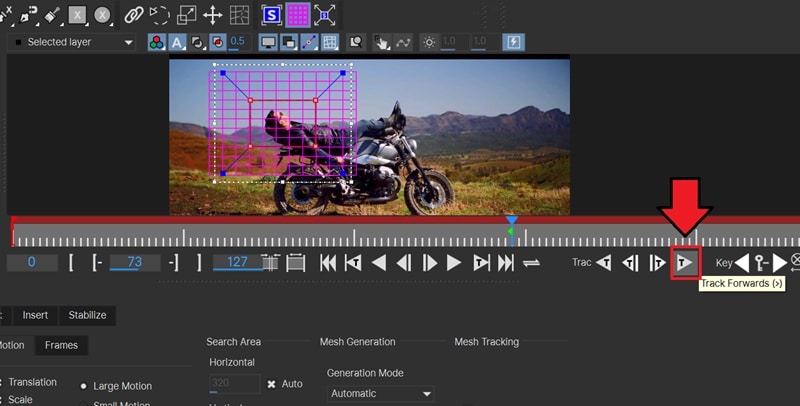Click the 0.5 matte opacity field
The width and height of the screenshot is (800, 406).
(x=238, y=42)
